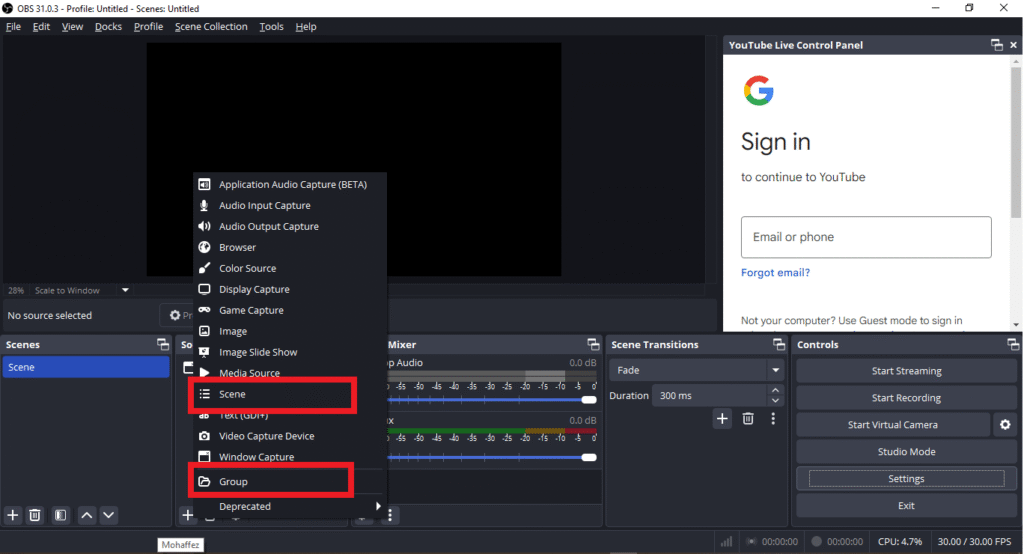Float the YouTube Live Control Panel dock

click(997, 44)
